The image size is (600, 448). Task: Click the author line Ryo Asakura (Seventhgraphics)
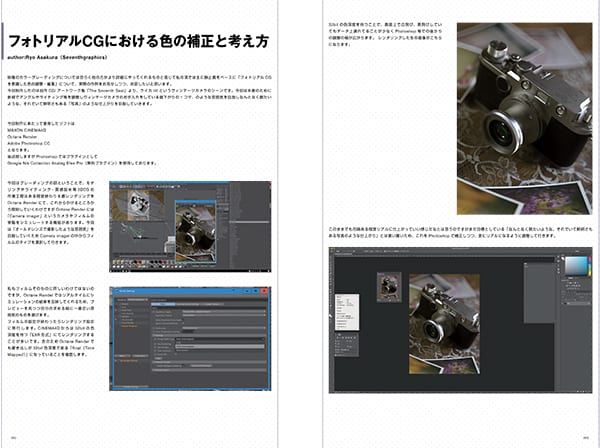57,57
